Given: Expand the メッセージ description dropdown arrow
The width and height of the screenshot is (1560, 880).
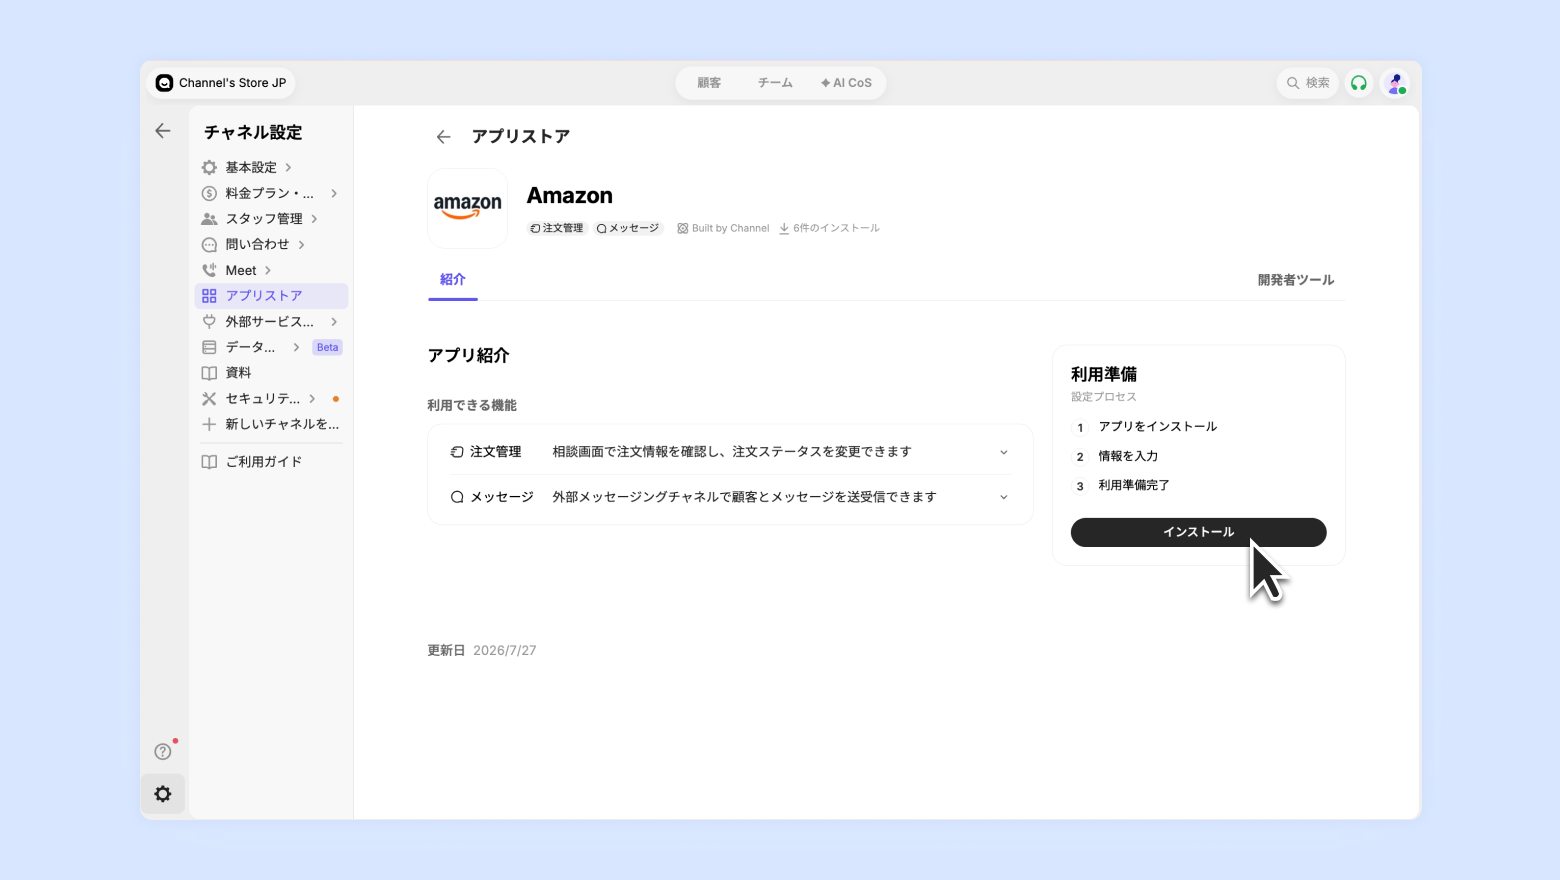Looking at the screenshot, I should [x=1004, y=497].
